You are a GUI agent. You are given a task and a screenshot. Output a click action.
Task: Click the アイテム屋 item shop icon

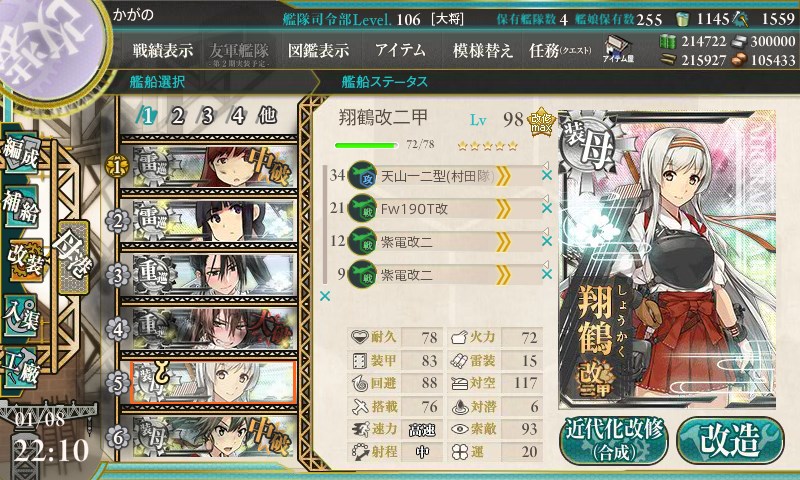[x=618, y=49]
